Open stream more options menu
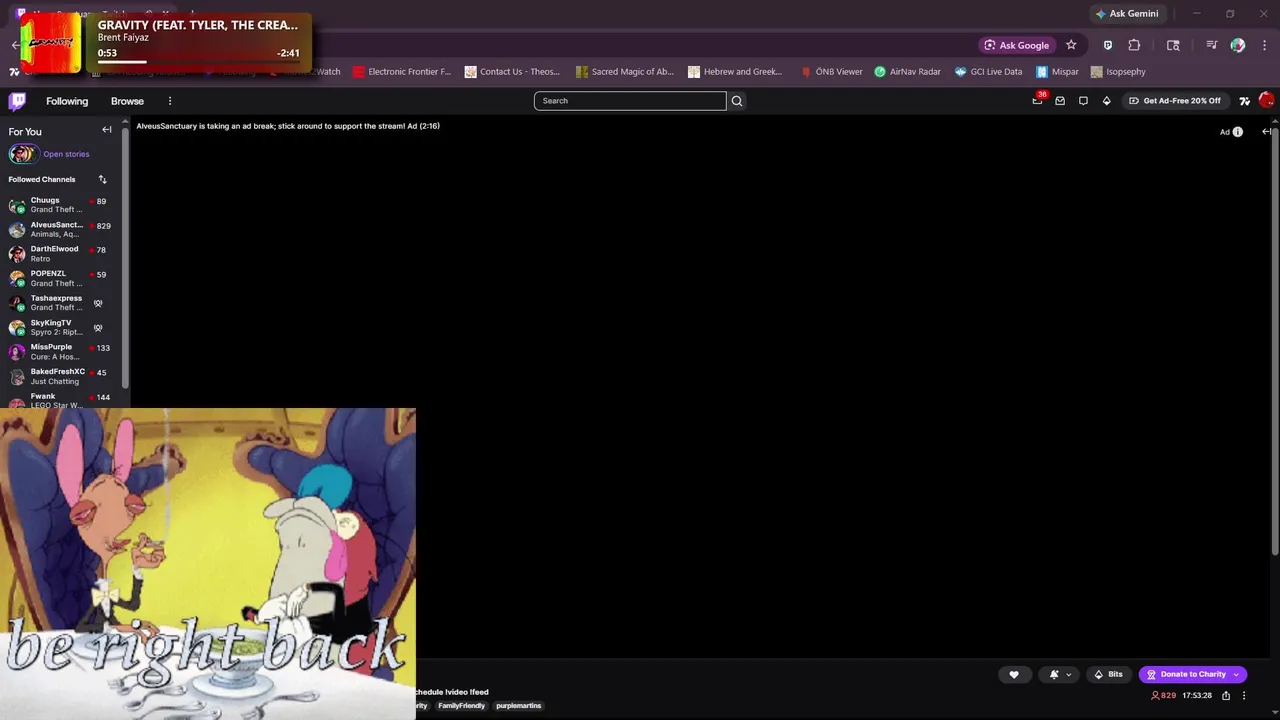This screenshot has width=1280, height=720. click(1244, 696)
